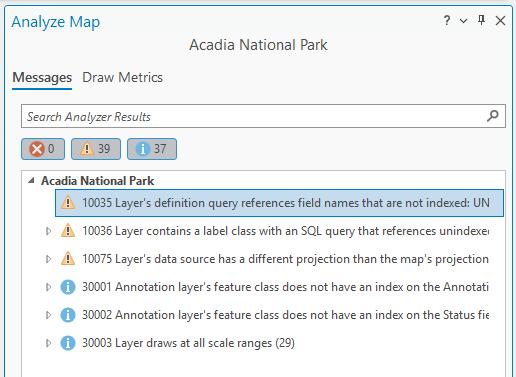
Task: Click warning icon of message 10075
Action: [68, 259]
